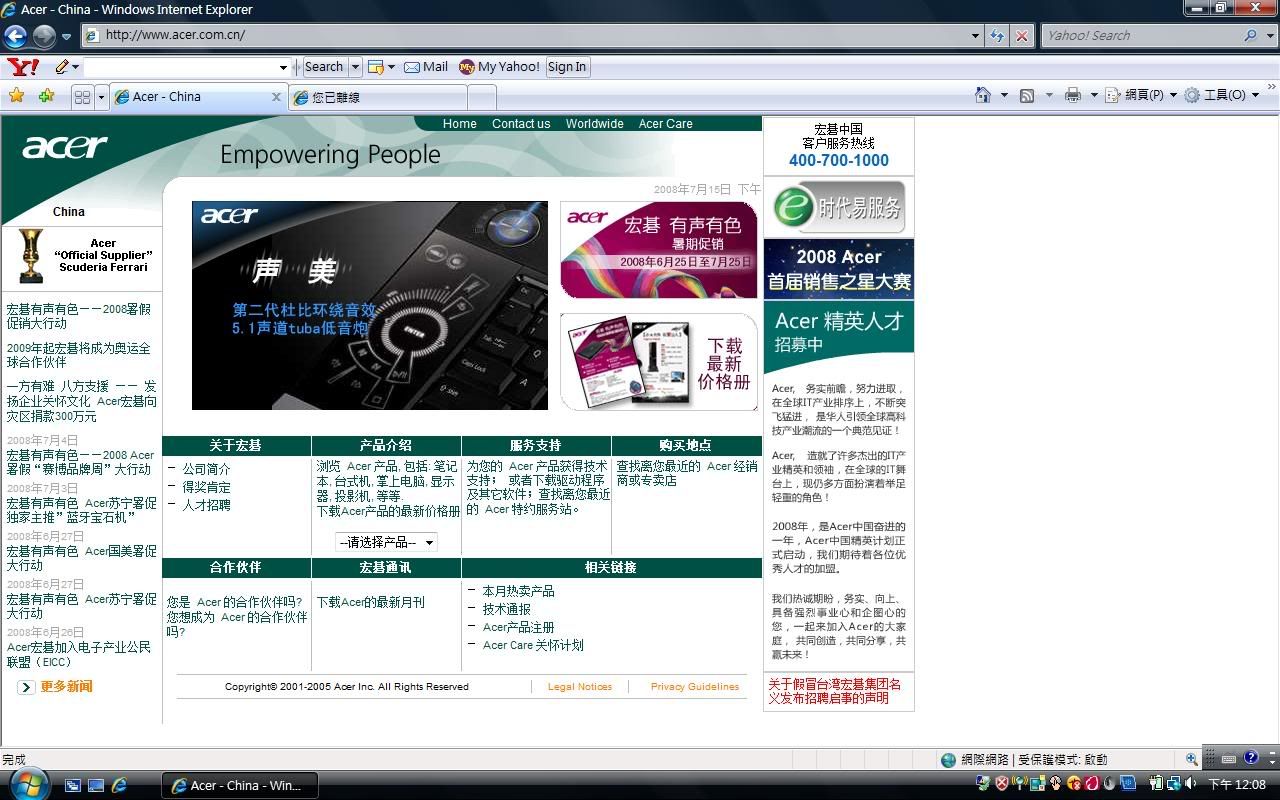1280x800 pixels.
Task: Click the zoom level magnifier in status bar
Action: click(1191, 759)
